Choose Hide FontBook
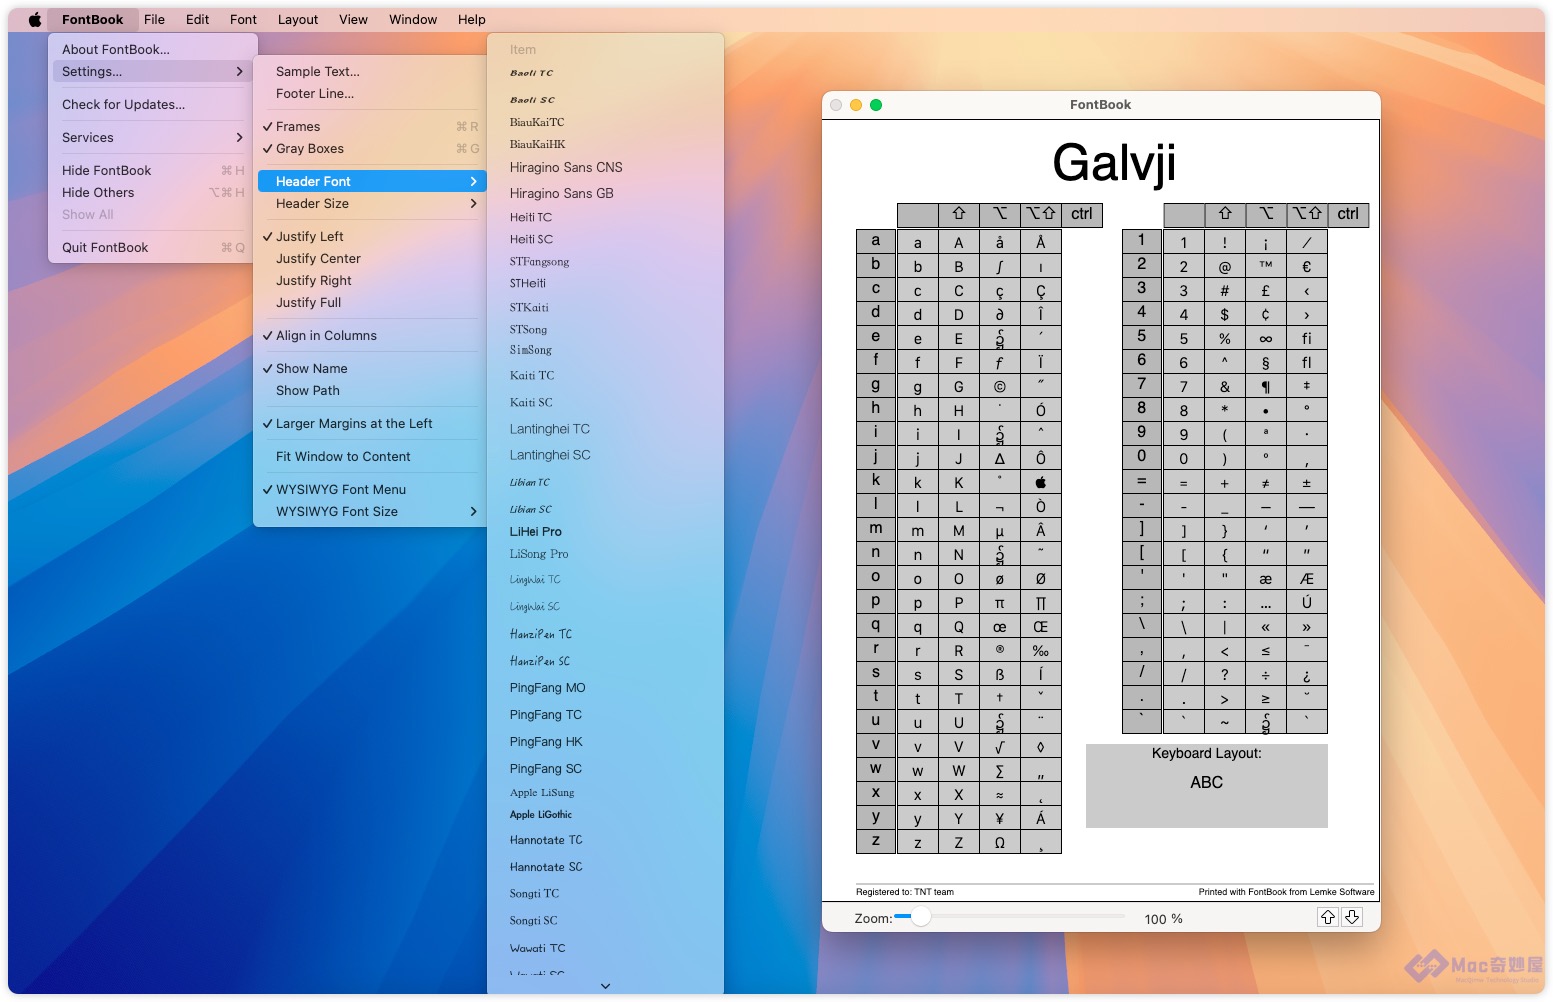The width and height of the screenshot is (1553, 1002). coord(152,170)
